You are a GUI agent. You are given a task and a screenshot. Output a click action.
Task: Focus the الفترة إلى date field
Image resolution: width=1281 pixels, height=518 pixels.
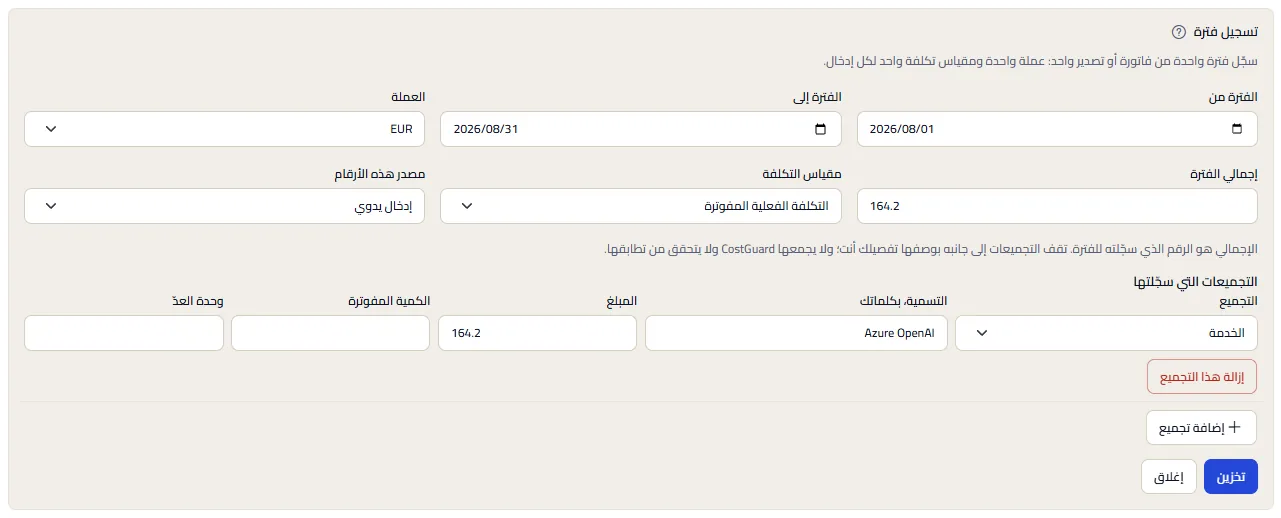point(641,129)
